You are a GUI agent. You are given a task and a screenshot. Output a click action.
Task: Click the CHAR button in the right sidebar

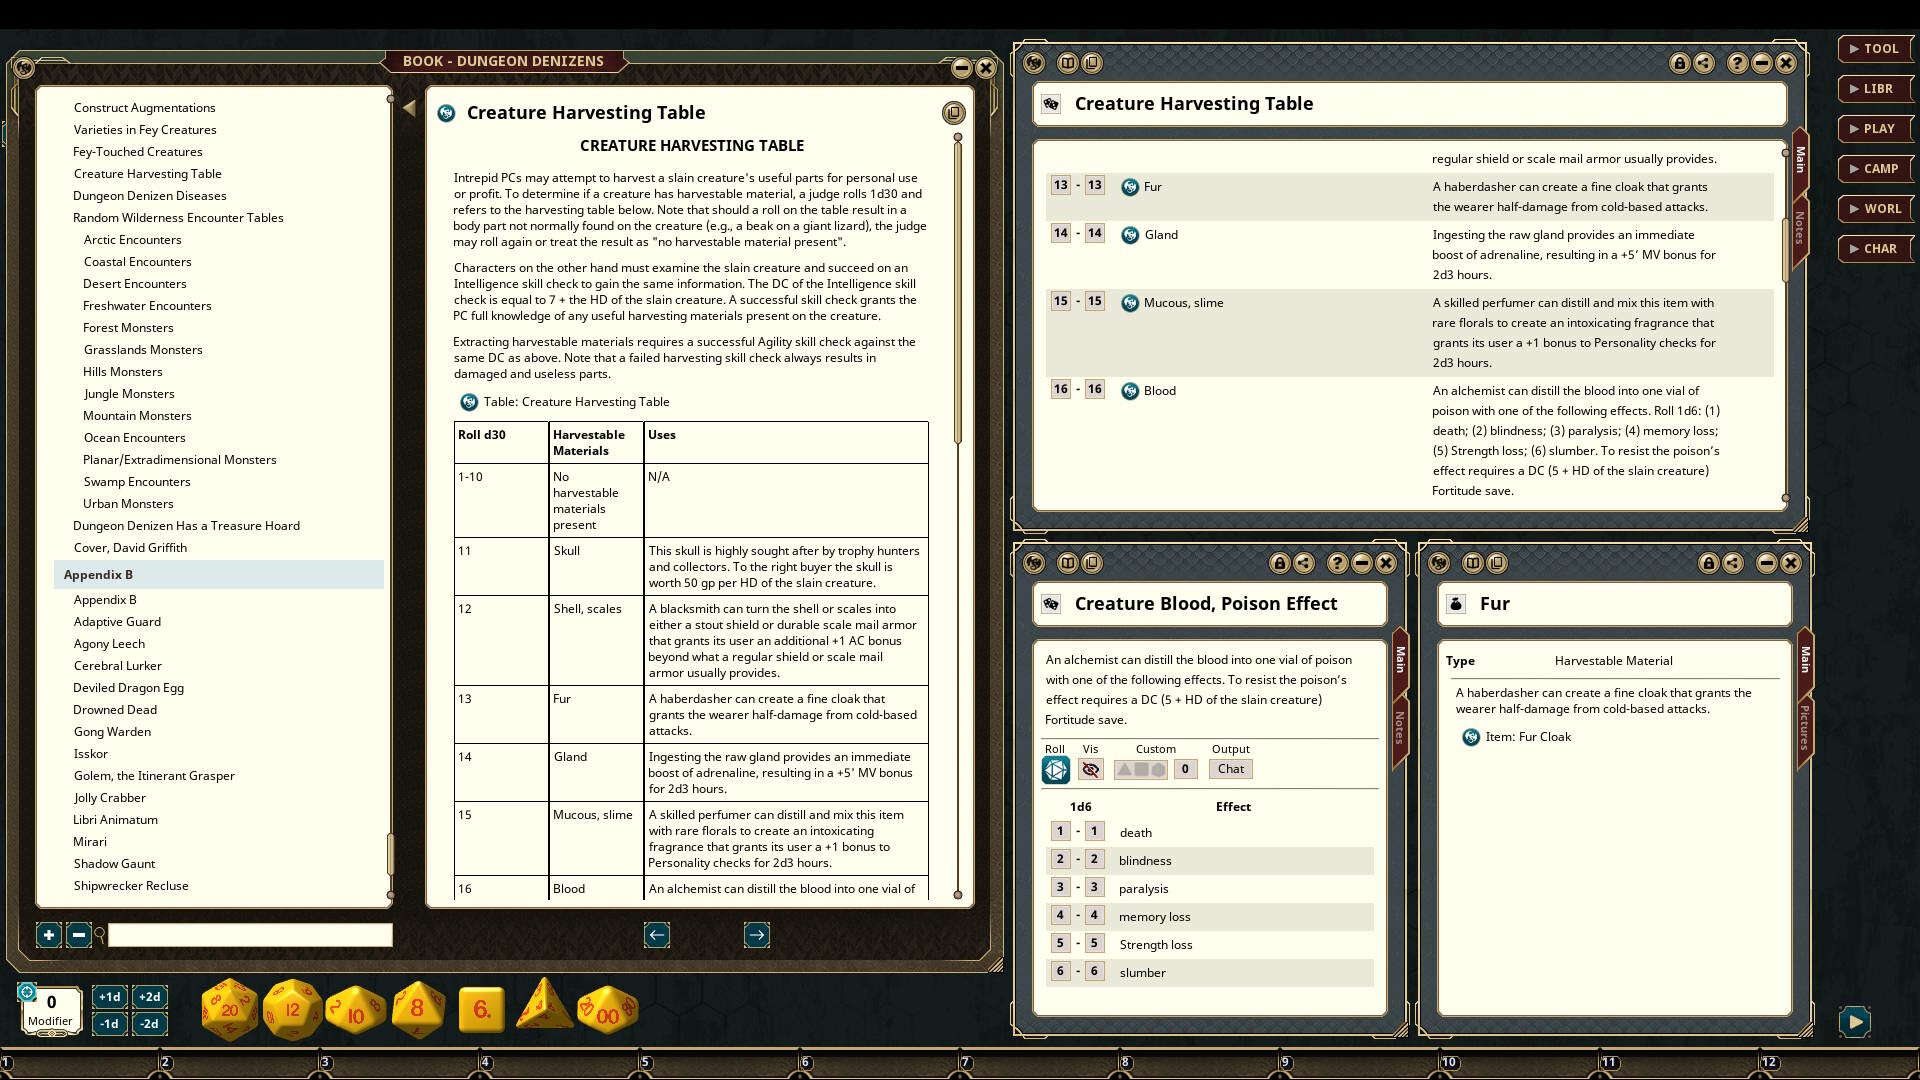[x=1876, y=248]
